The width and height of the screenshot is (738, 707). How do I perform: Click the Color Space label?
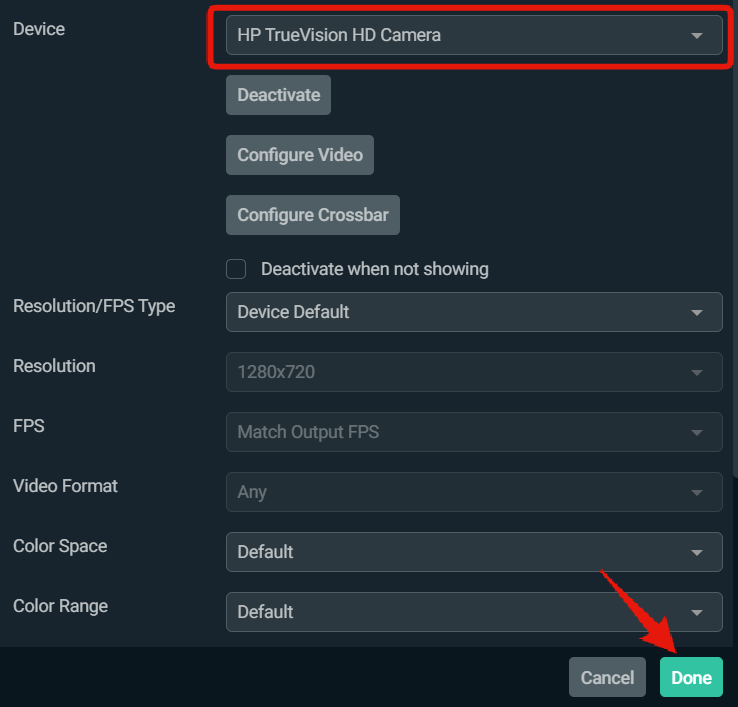(60, 546)
